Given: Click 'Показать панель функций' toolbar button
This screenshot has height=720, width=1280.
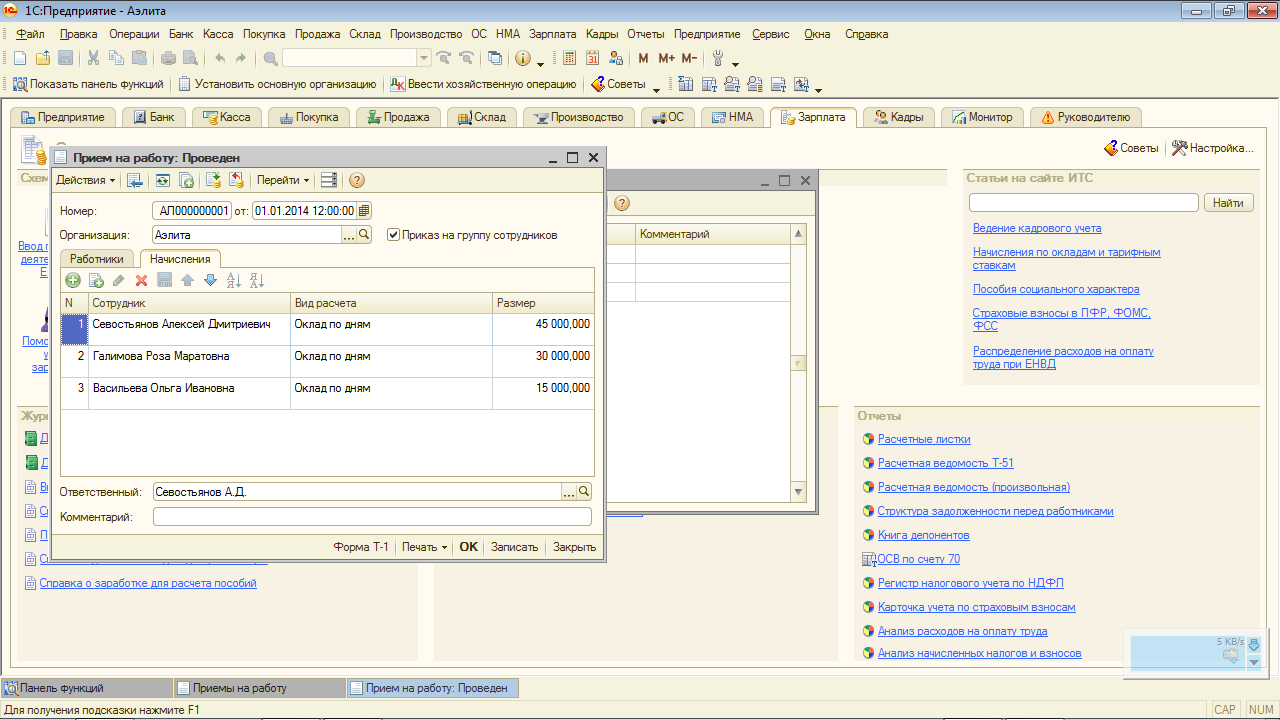Looking at the screenshot, I should click(88, 85).
